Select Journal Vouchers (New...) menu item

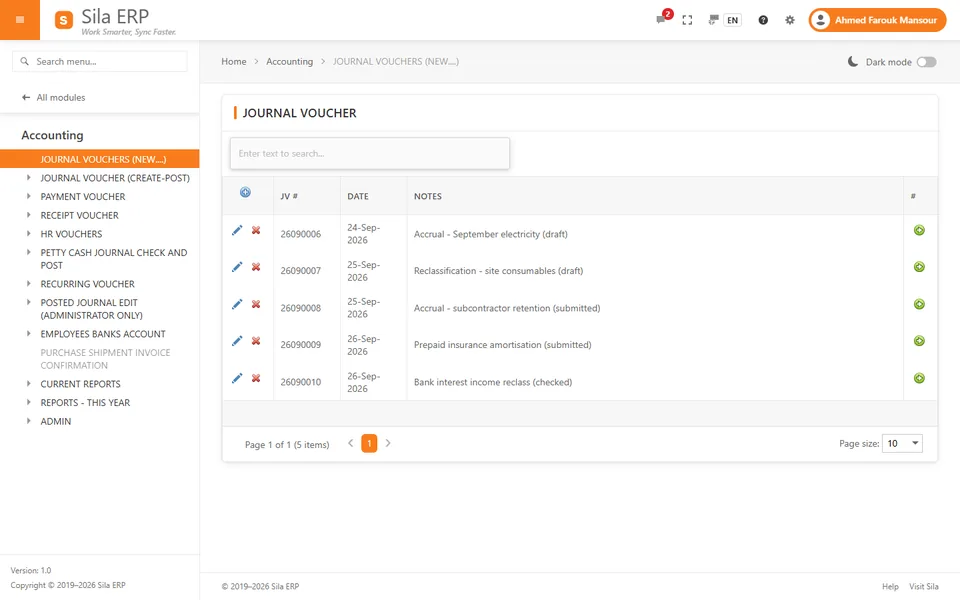[100, 159]
